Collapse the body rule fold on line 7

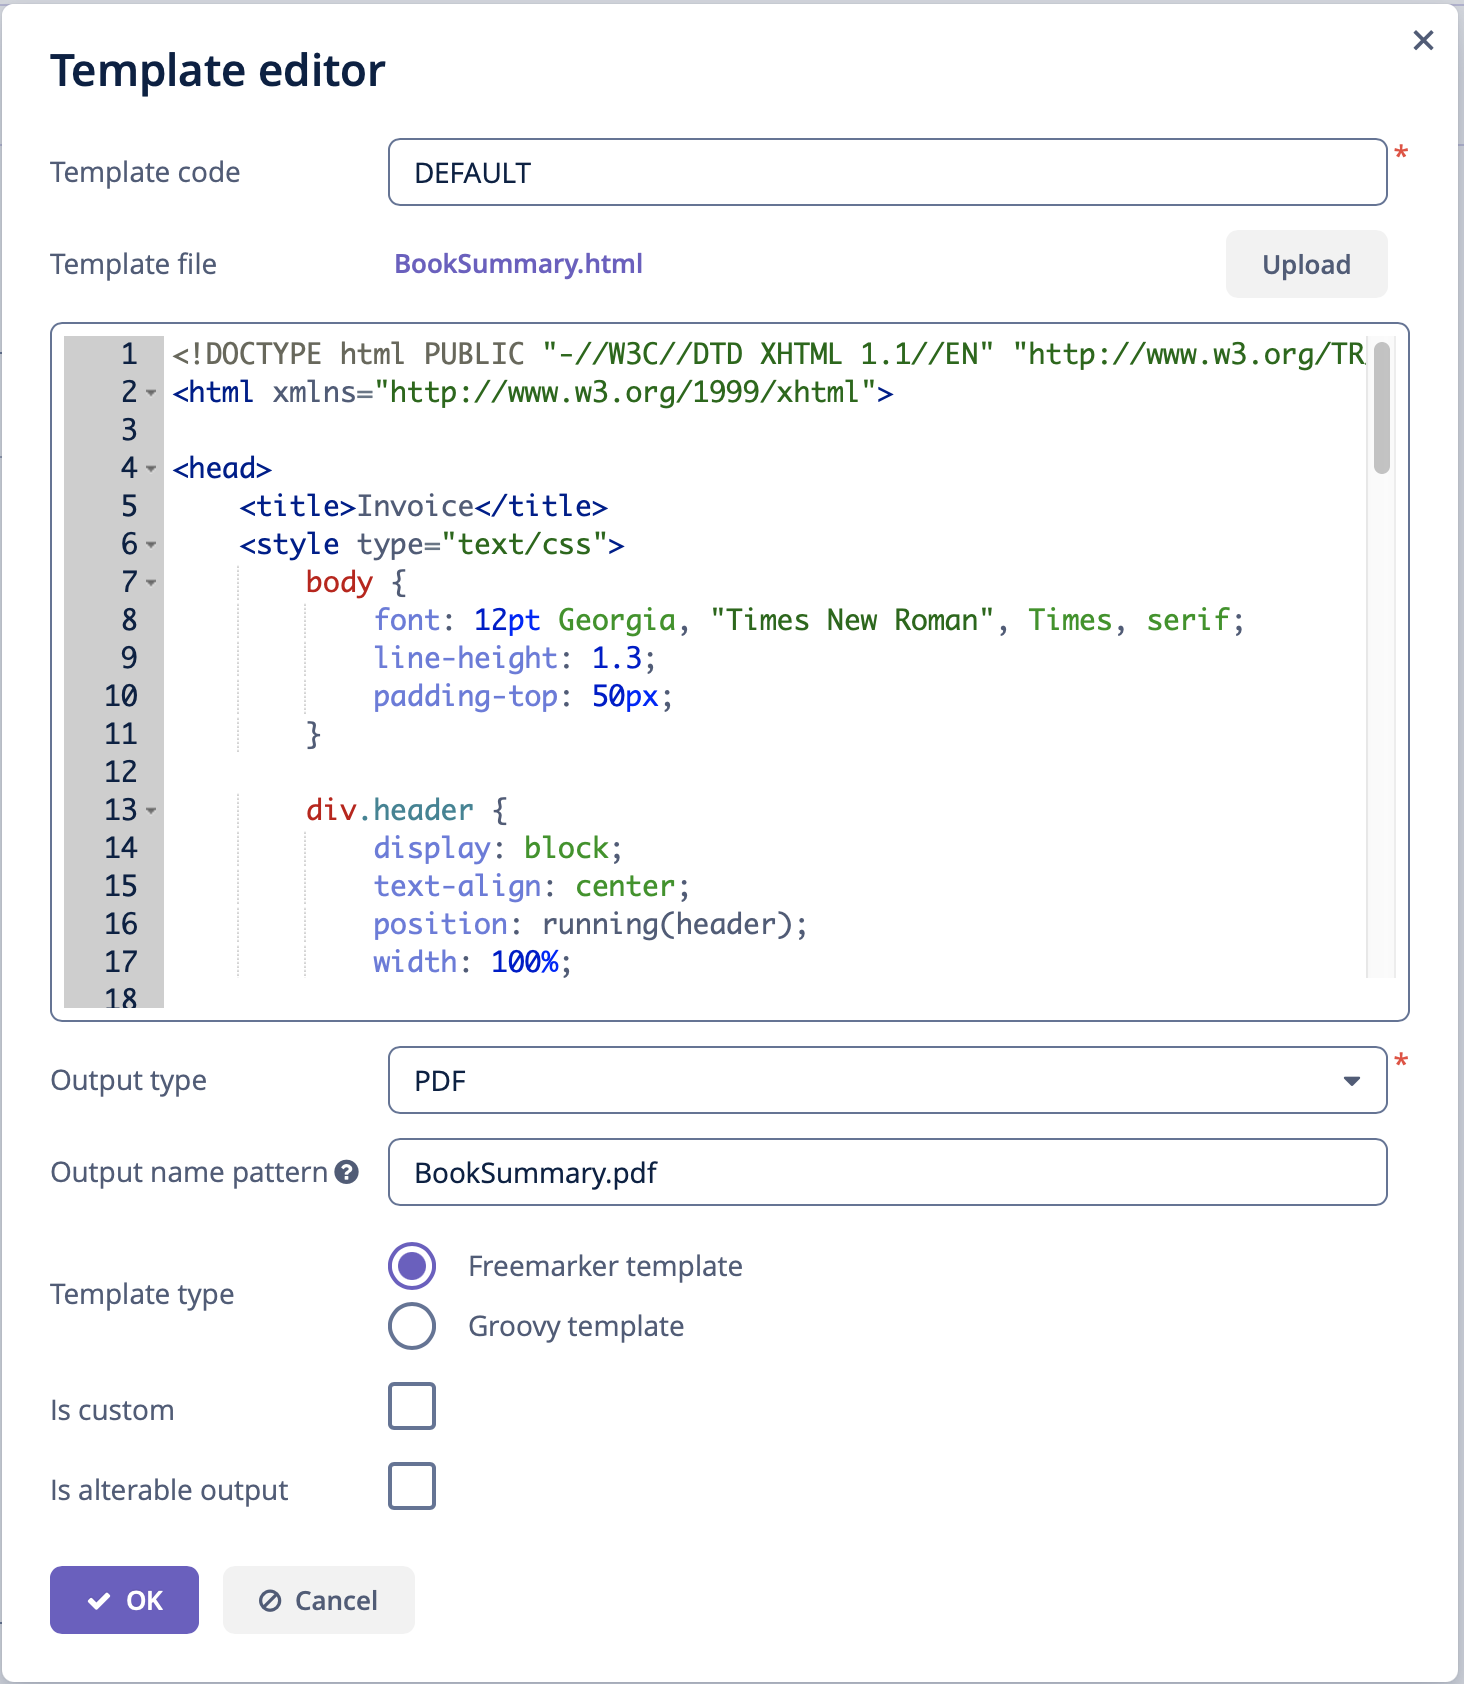tap(151, 582)
